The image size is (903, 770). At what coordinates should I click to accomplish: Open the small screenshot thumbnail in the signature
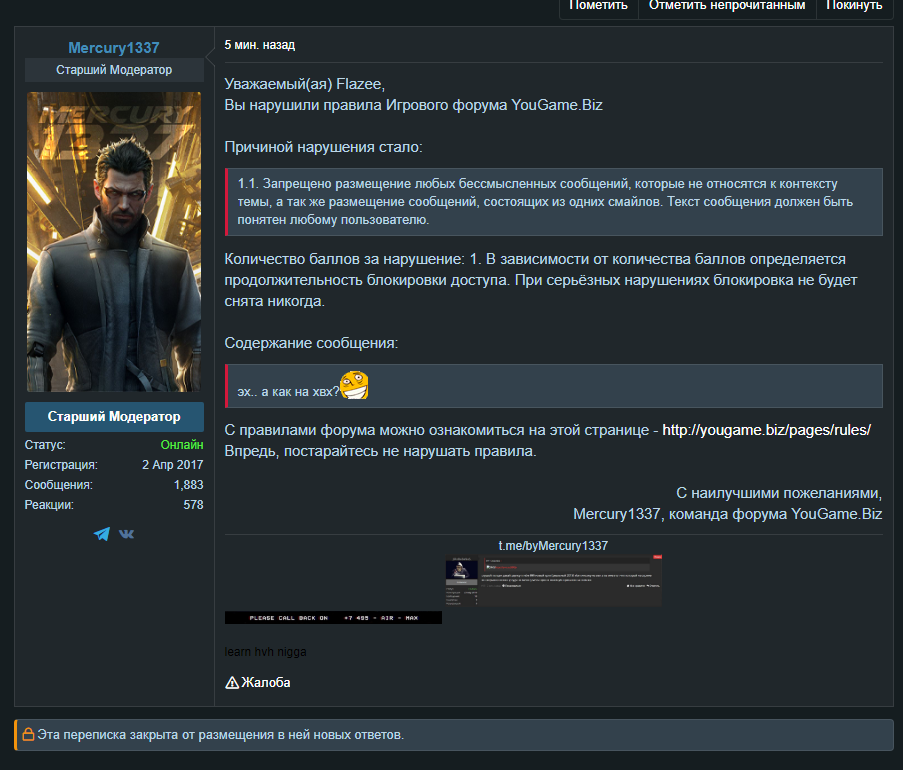pos(553,581)
